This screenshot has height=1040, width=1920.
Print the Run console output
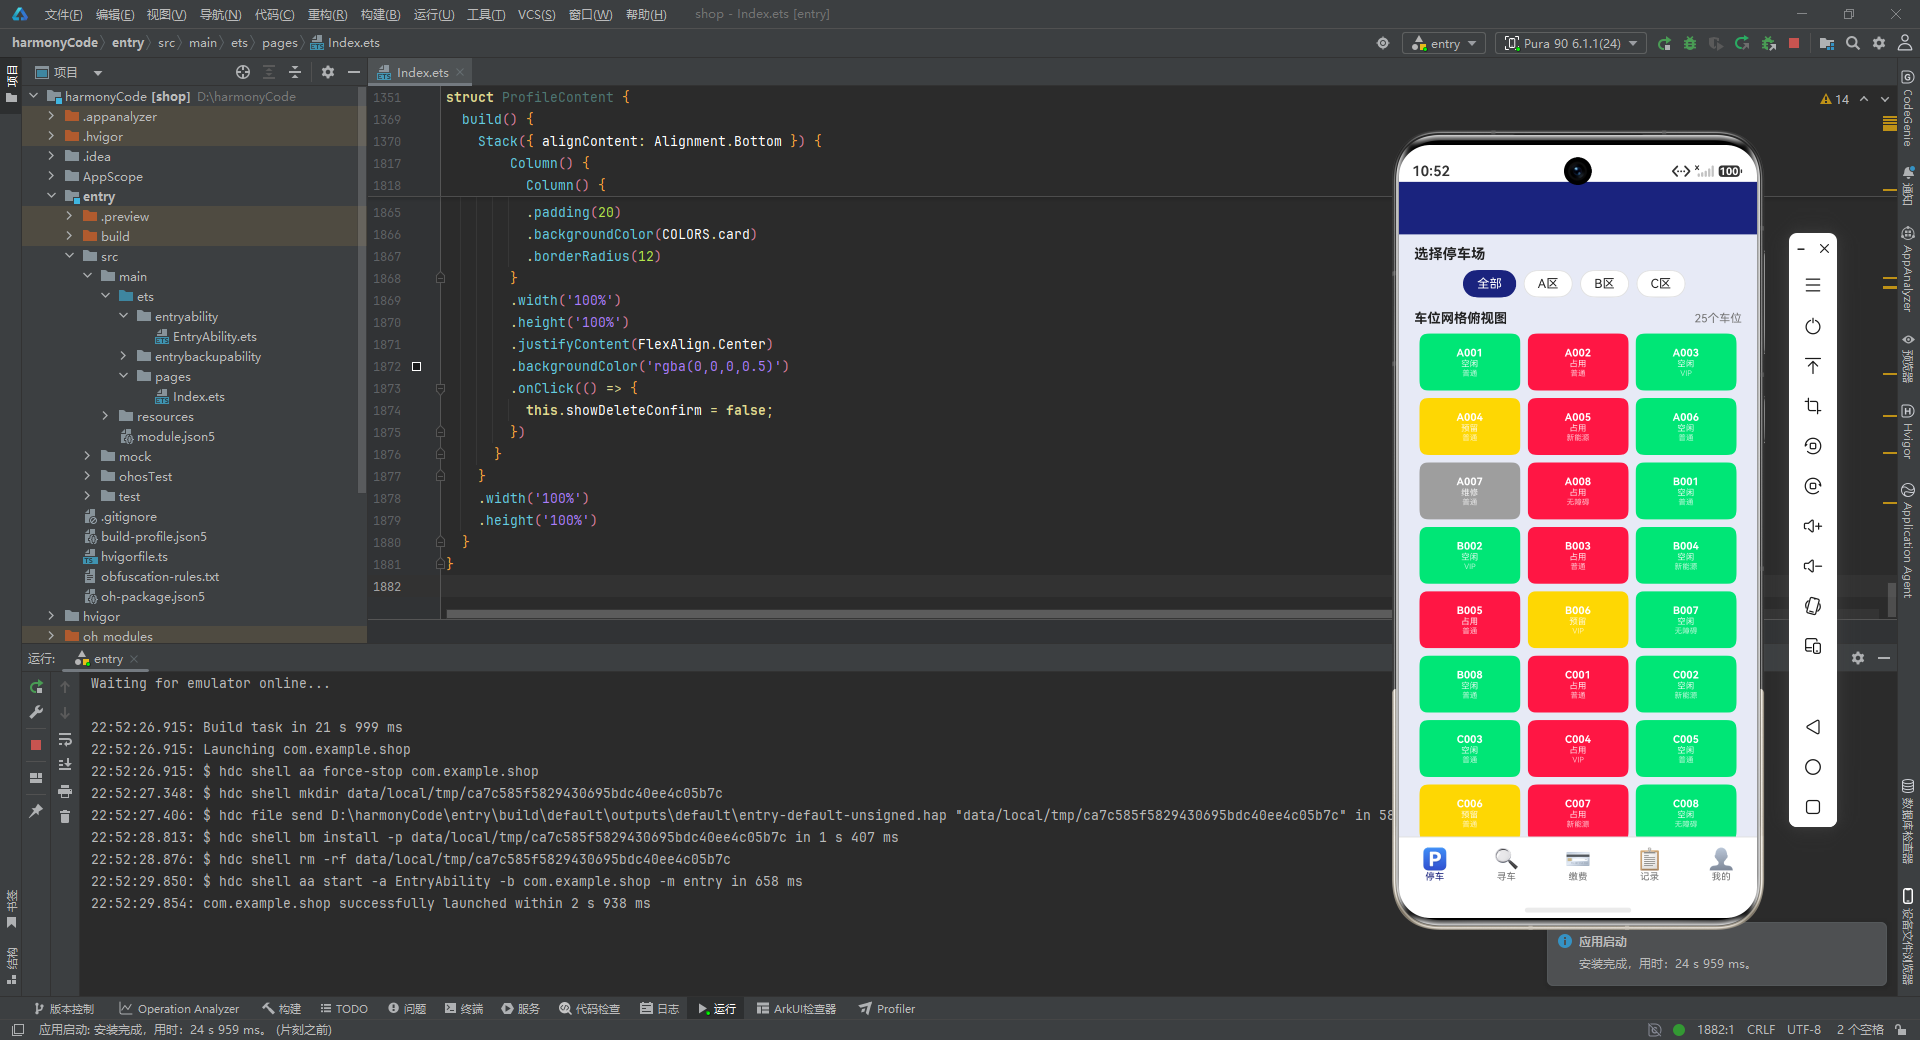[65, 791]
